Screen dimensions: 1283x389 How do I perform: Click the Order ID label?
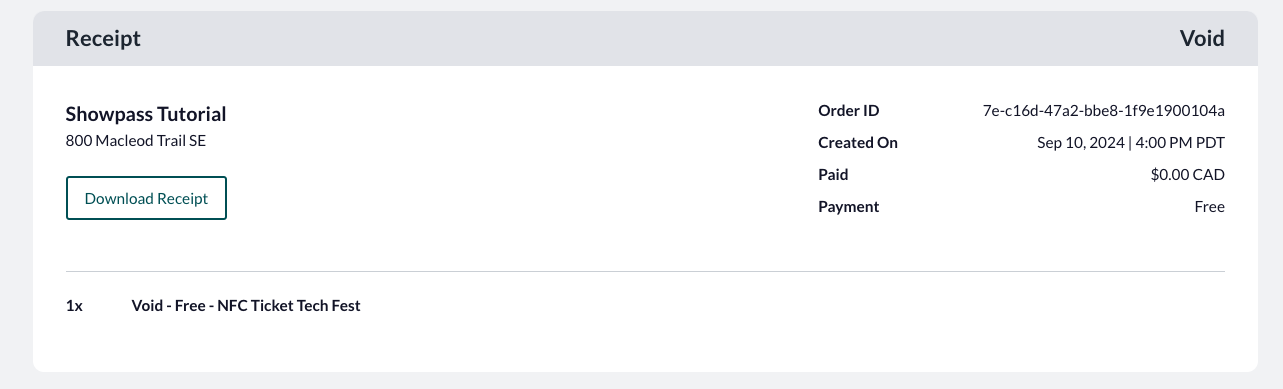click(848, 111)
